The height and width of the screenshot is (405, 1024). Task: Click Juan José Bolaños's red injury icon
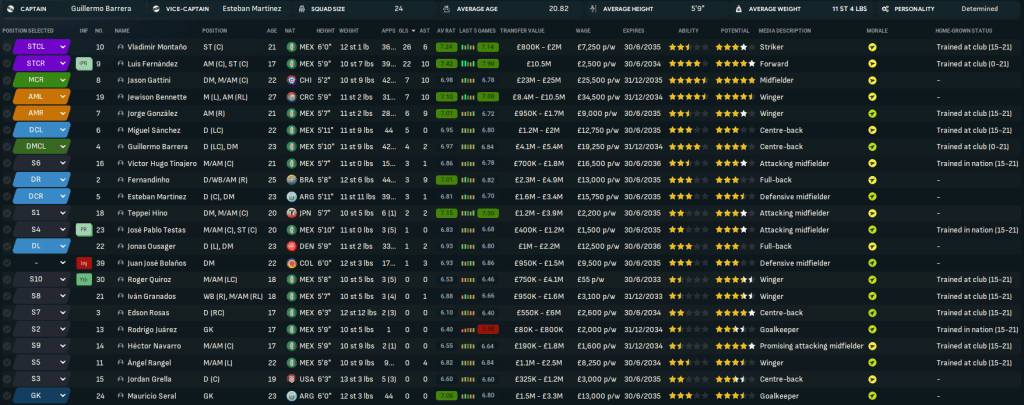[x=84, y=262]
